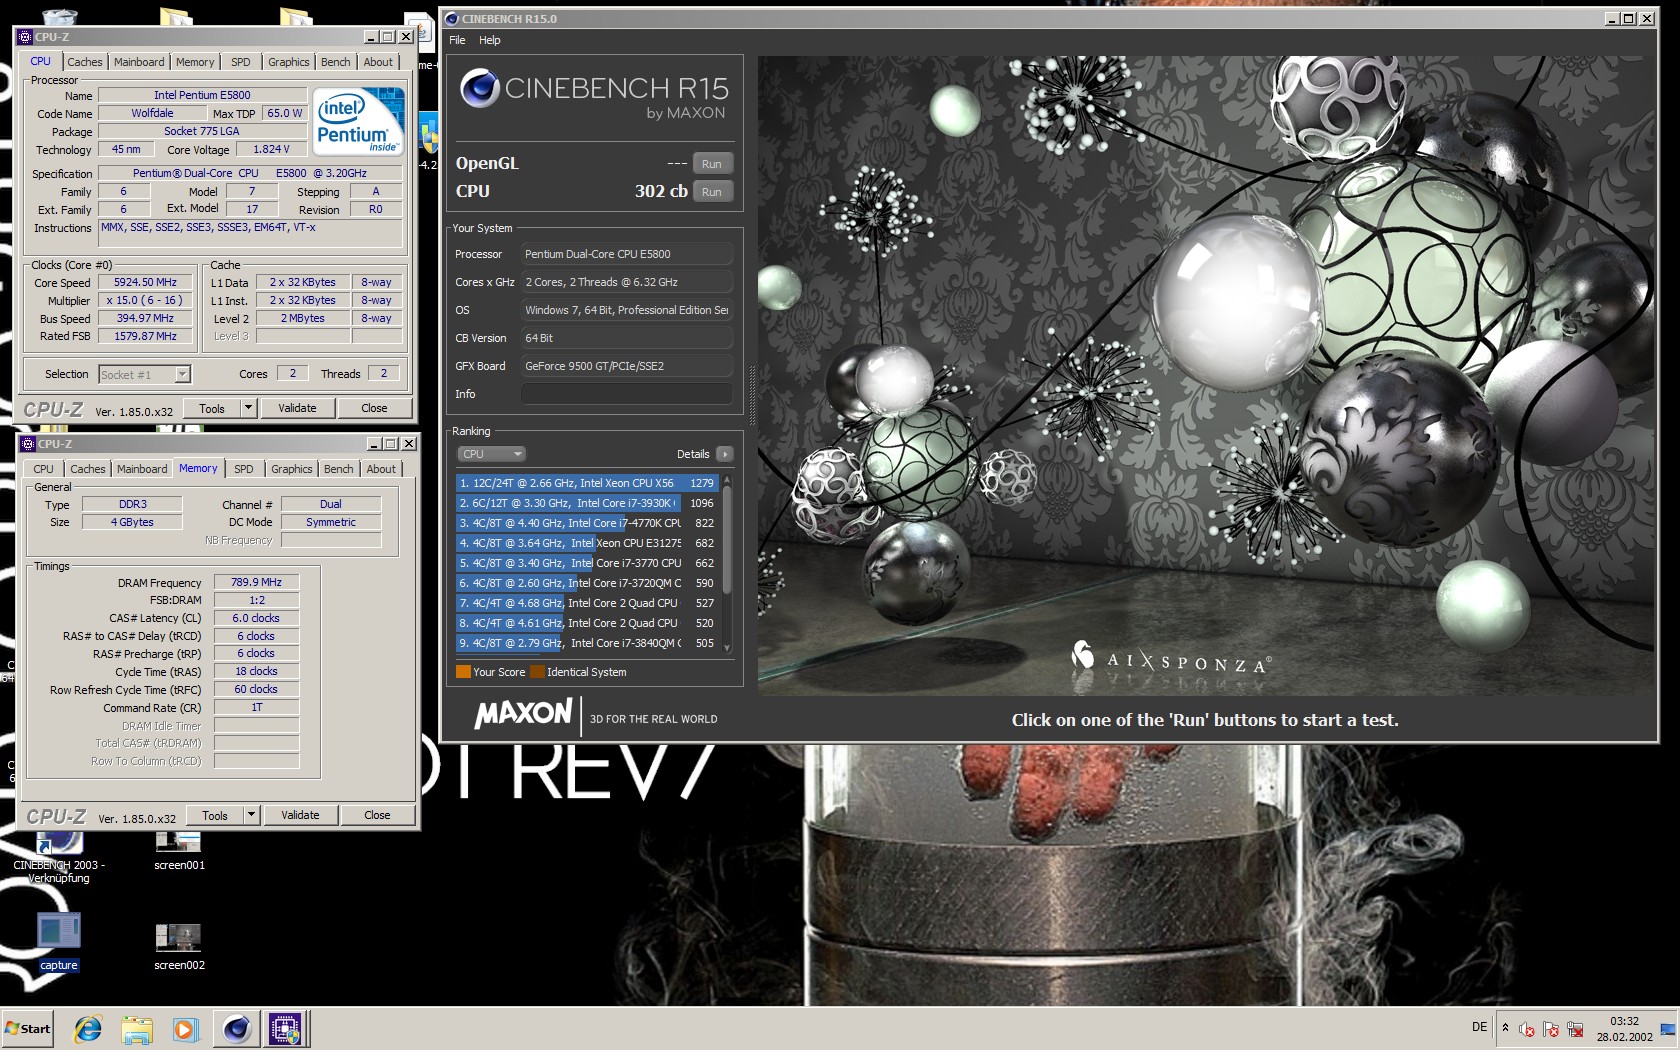This screenshot has width=1680, height=1050.
Task: Switch to Caches tab in top CPU-Z
Action: [x=85, y=62]
